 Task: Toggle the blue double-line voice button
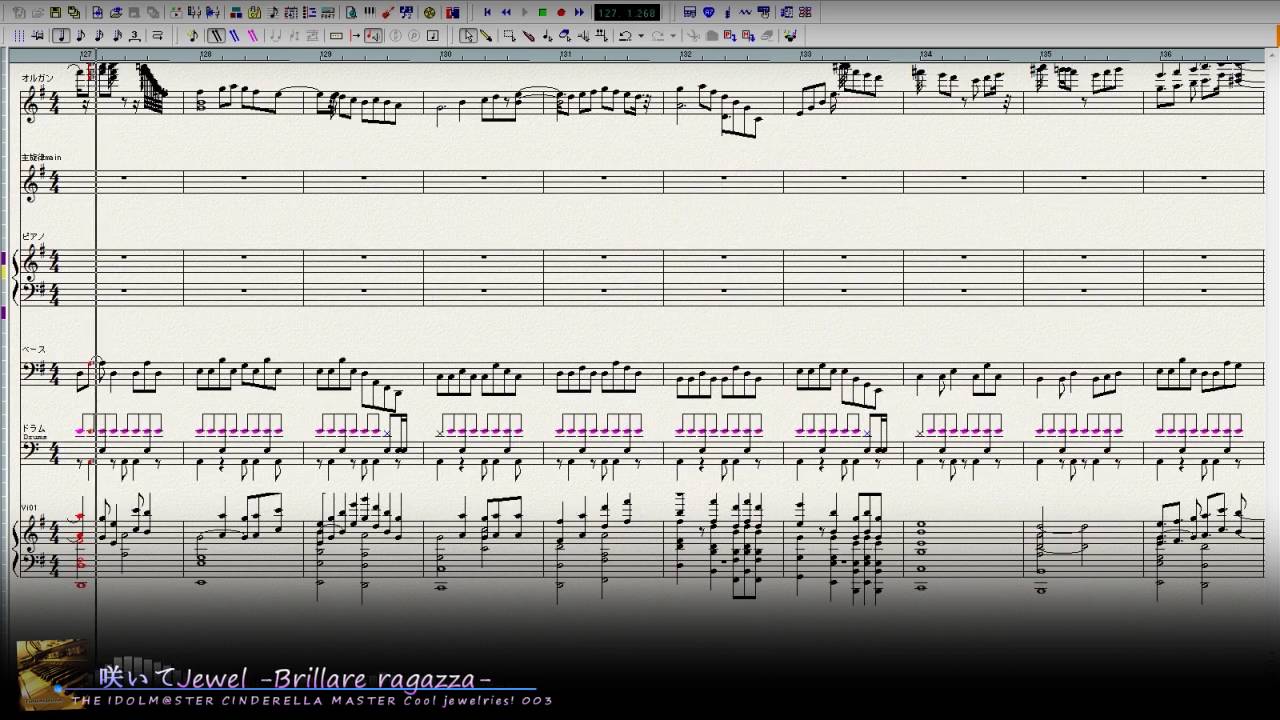pos(233,36)
